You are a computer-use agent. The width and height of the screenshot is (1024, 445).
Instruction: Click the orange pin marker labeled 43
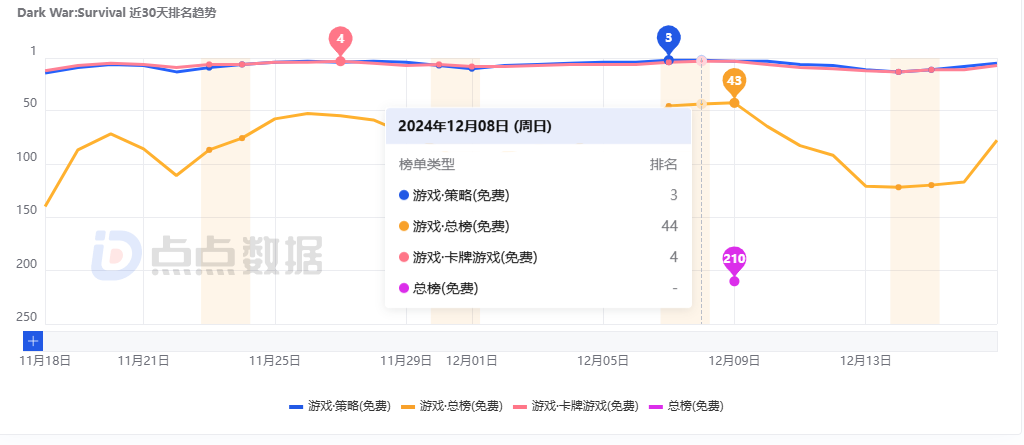coord(734,81)
